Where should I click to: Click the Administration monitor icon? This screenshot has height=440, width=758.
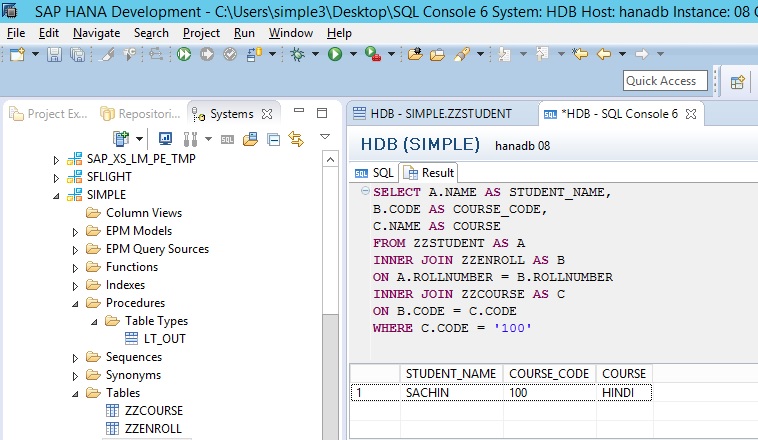click(165, 139)
